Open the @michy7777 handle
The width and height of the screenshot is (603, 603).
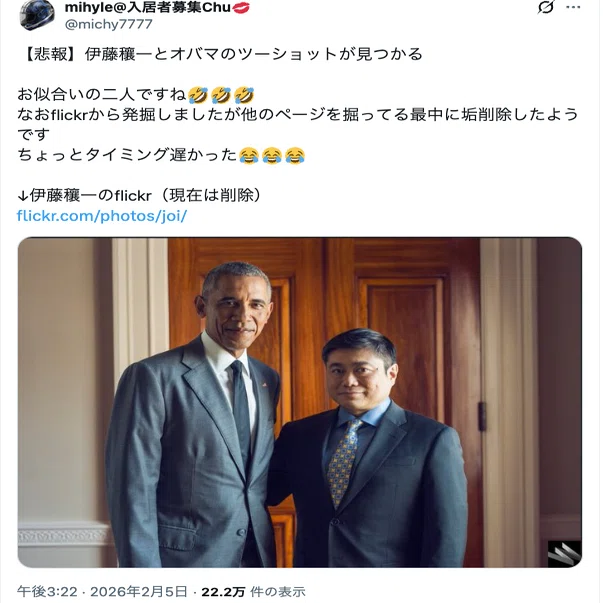point(109,24)
